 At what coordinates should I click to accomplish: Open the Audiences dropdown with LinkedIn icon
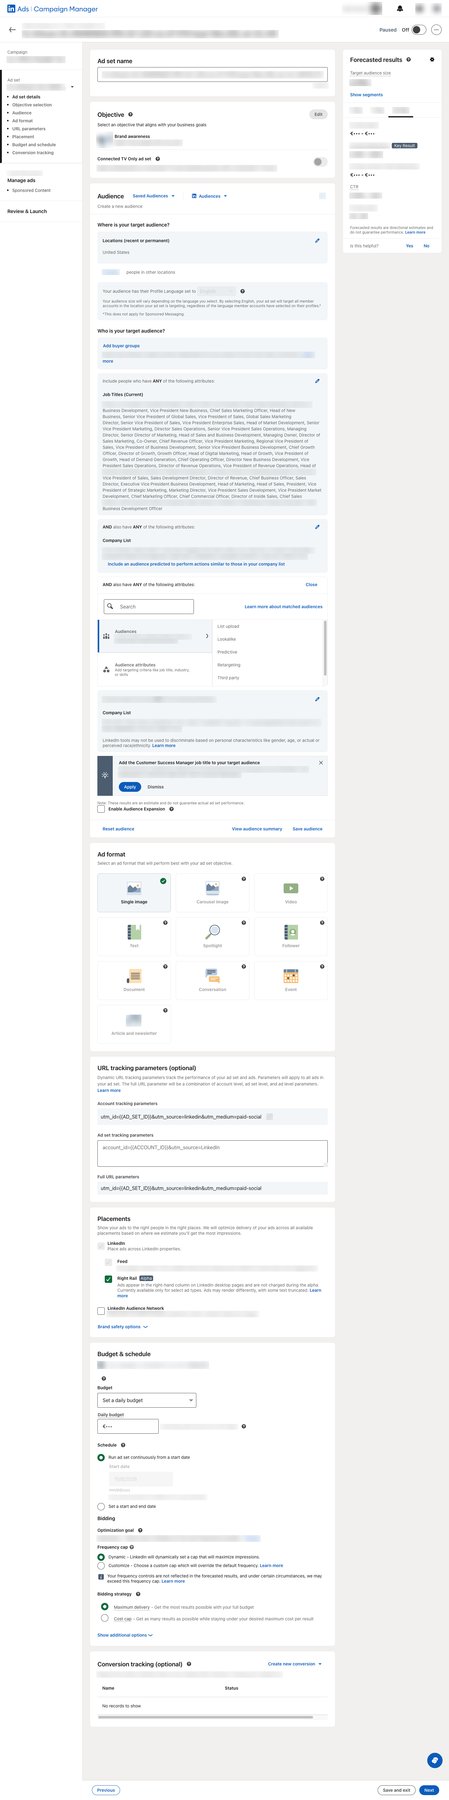point(209,196)
